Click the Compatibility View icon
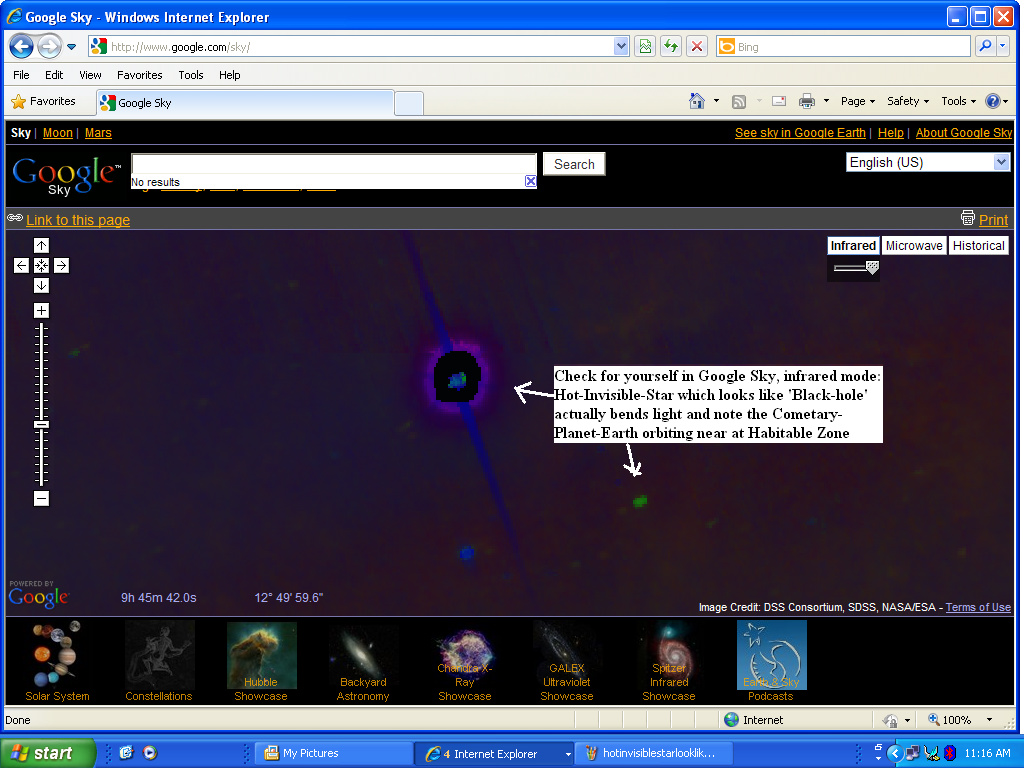Viewport: 1024px width, 768px height. pos(645,46)
